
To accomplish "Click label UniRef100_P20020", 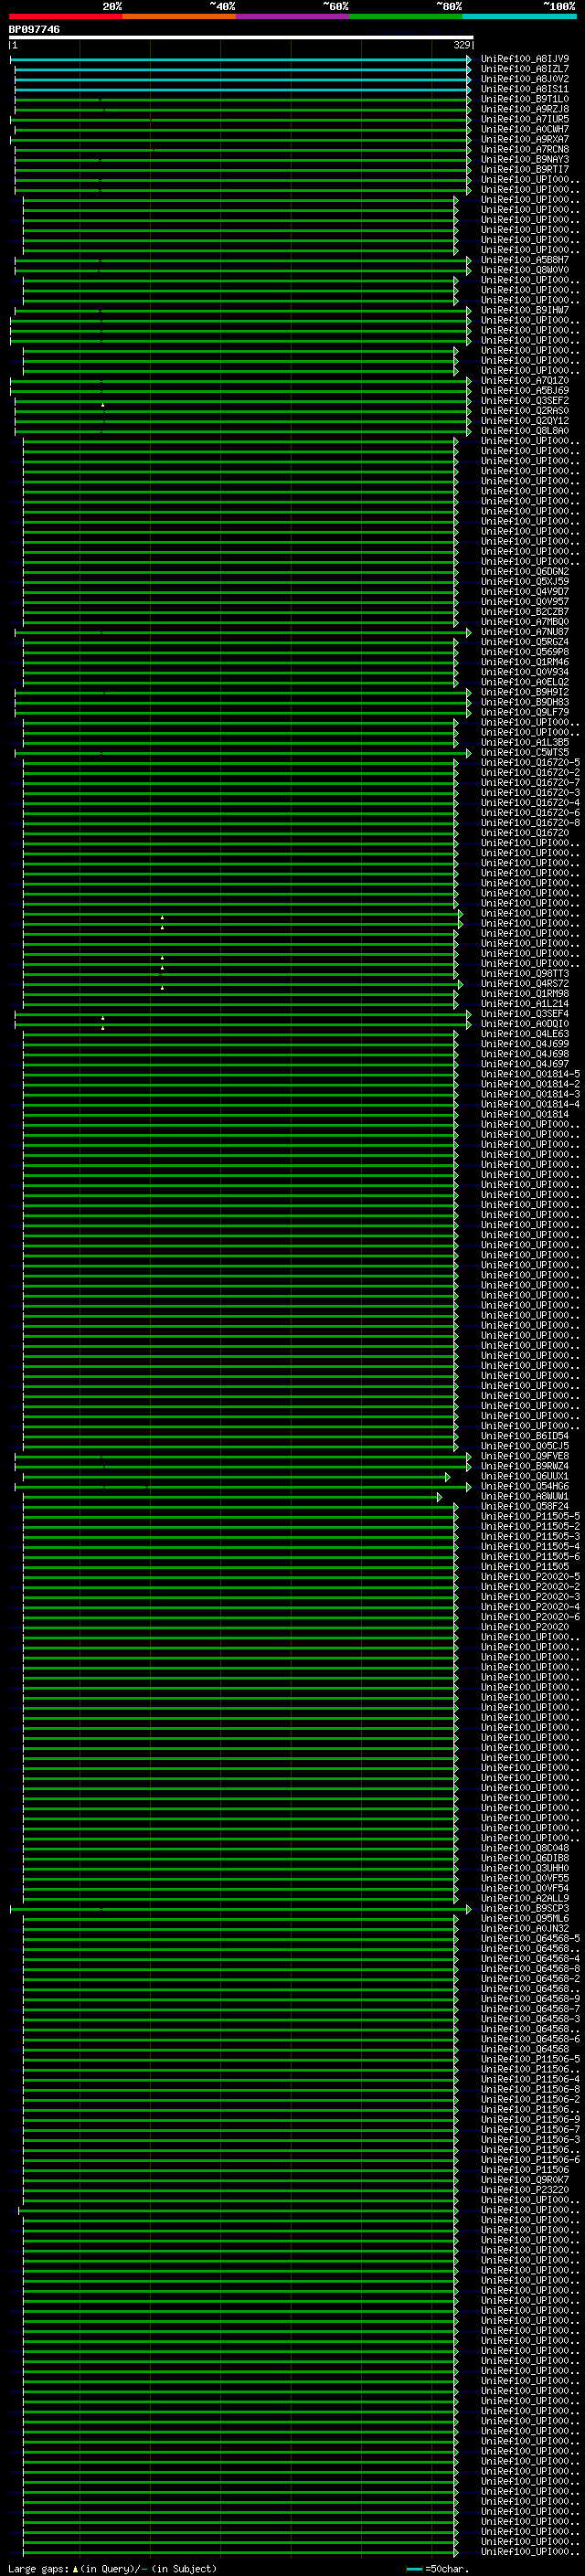I will pos(525,1627).
